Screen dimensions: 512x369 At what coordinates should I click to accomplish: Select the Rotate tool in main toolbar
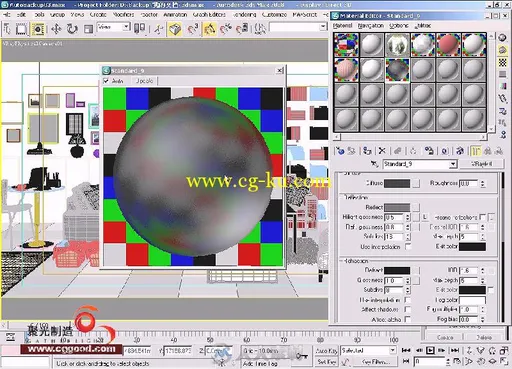pyautogui.click(x=72, y=29)
